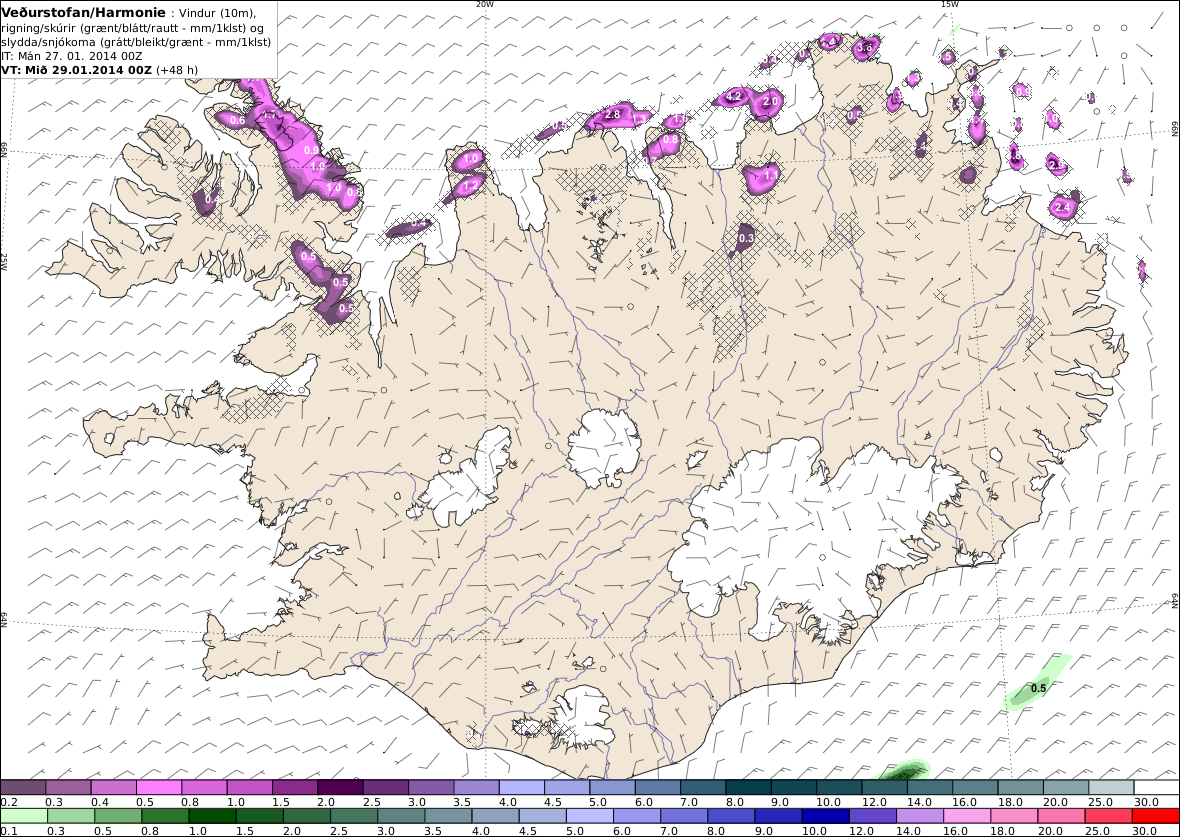This screenshot has height=837, width=1180.
Task: Click the pale grey snow swatch for 25.0–30.0
Action: pyautogui.click(x=1112, y=788)
